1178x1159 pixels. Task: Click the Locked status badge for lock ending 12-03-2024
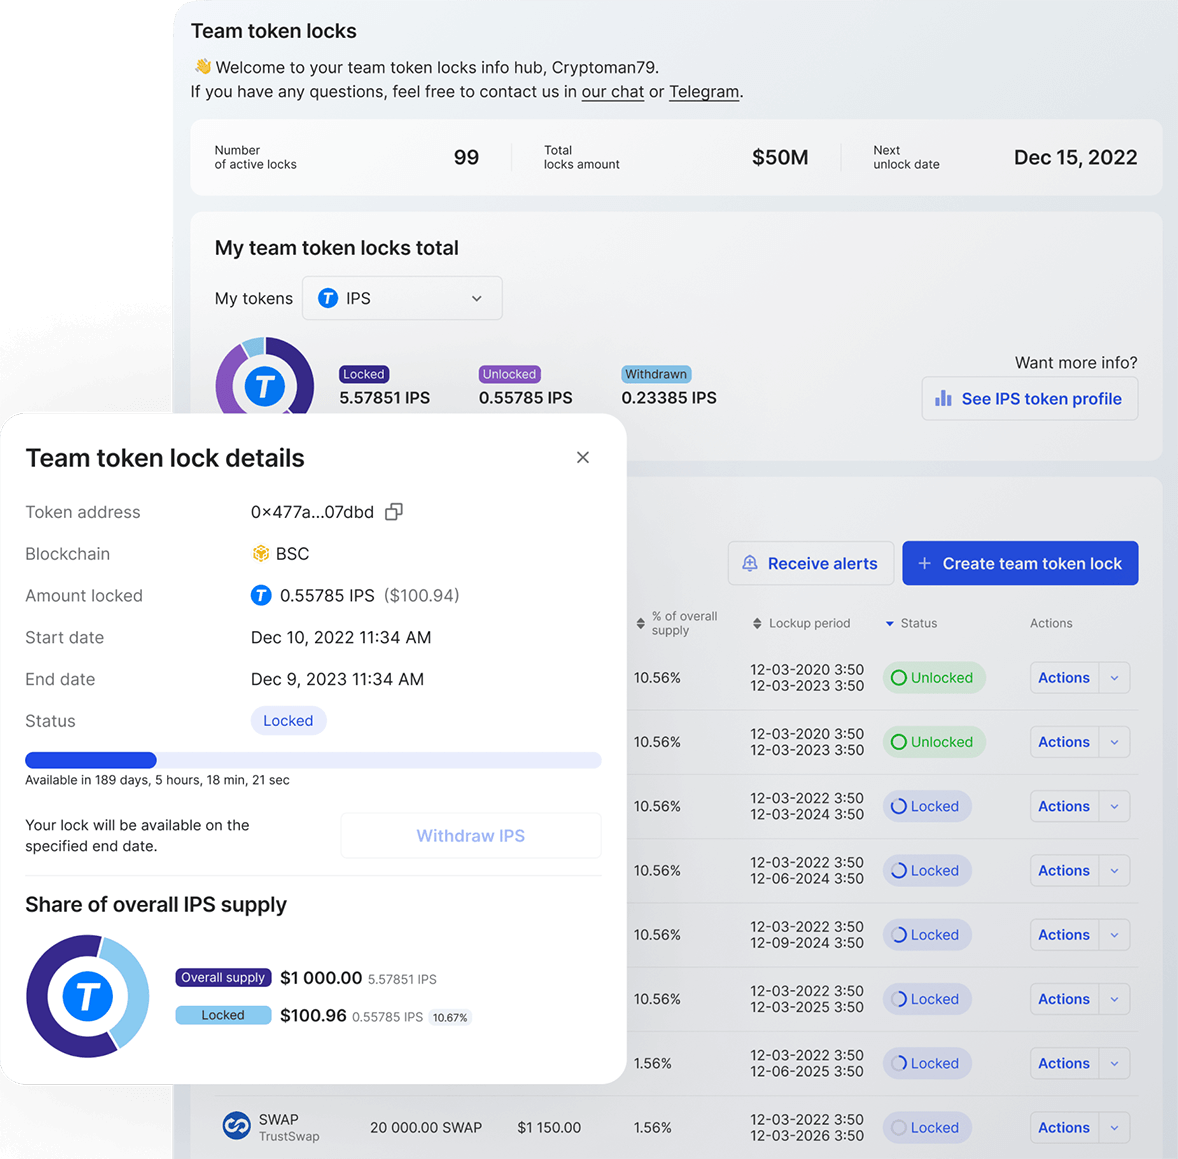(x=927, y=806)
